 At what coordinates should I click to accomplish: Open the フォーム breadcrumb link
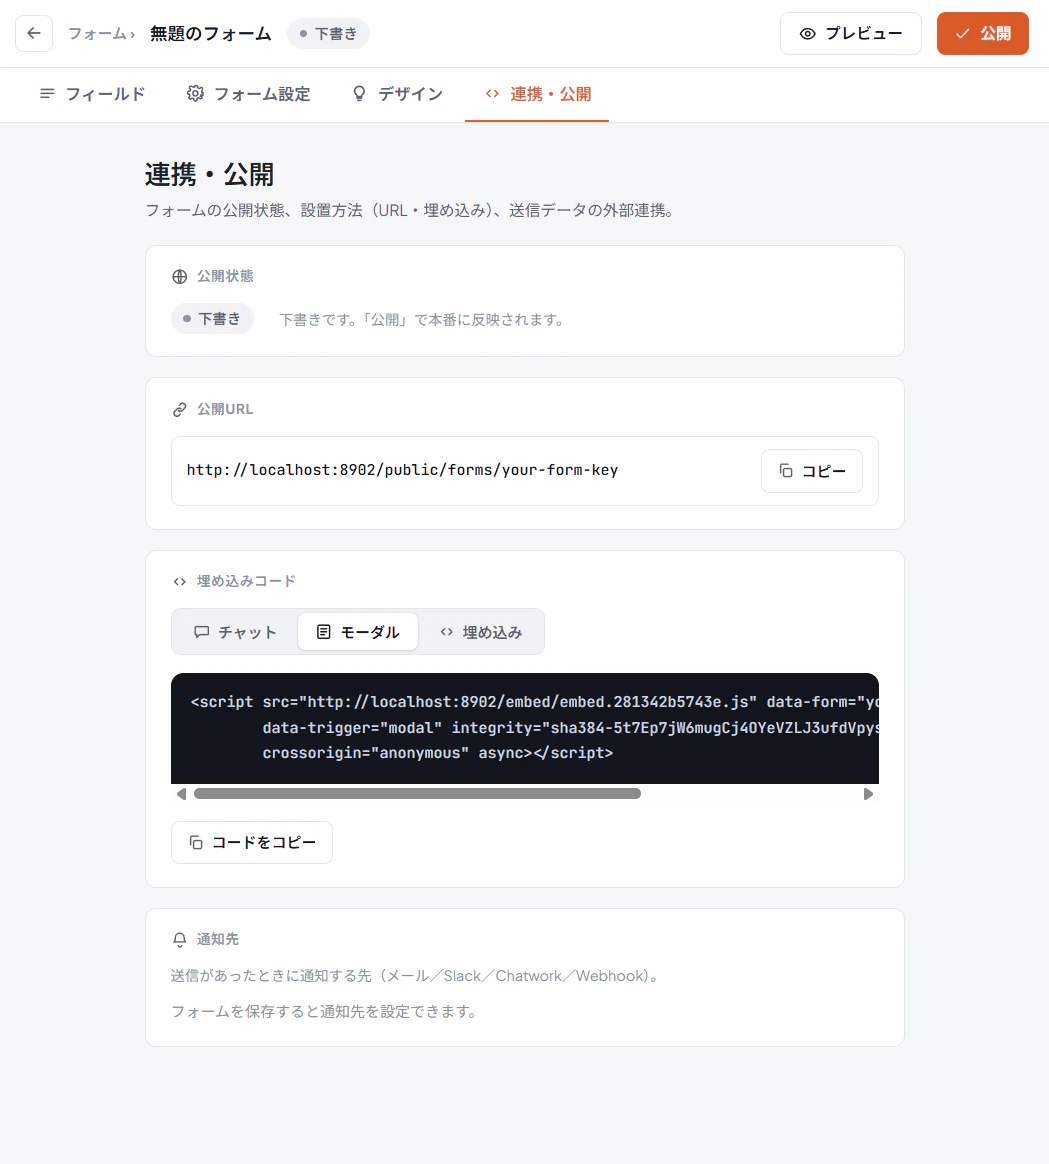click(x=97, y=33)
